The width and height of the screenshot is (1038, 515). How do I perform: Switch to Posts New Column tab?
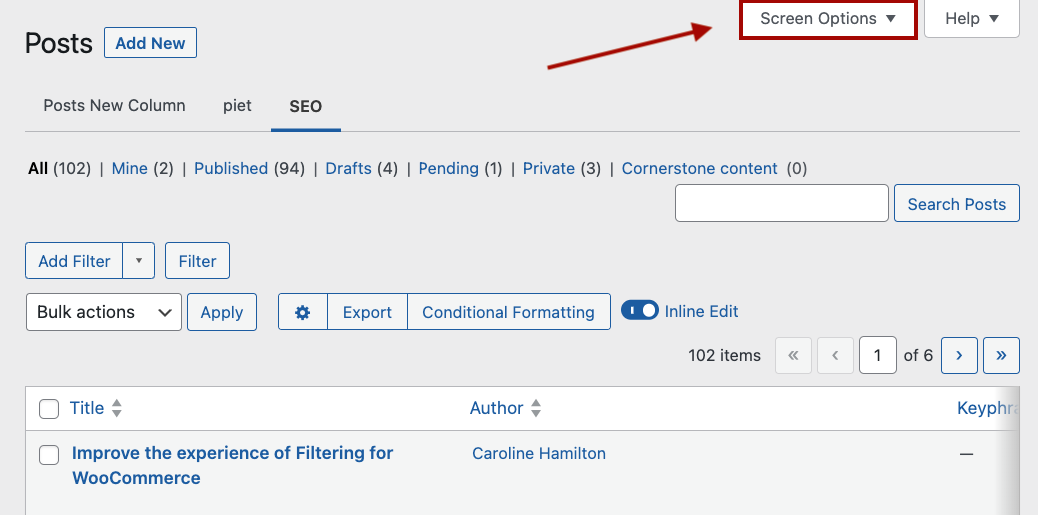coord(114,105)
